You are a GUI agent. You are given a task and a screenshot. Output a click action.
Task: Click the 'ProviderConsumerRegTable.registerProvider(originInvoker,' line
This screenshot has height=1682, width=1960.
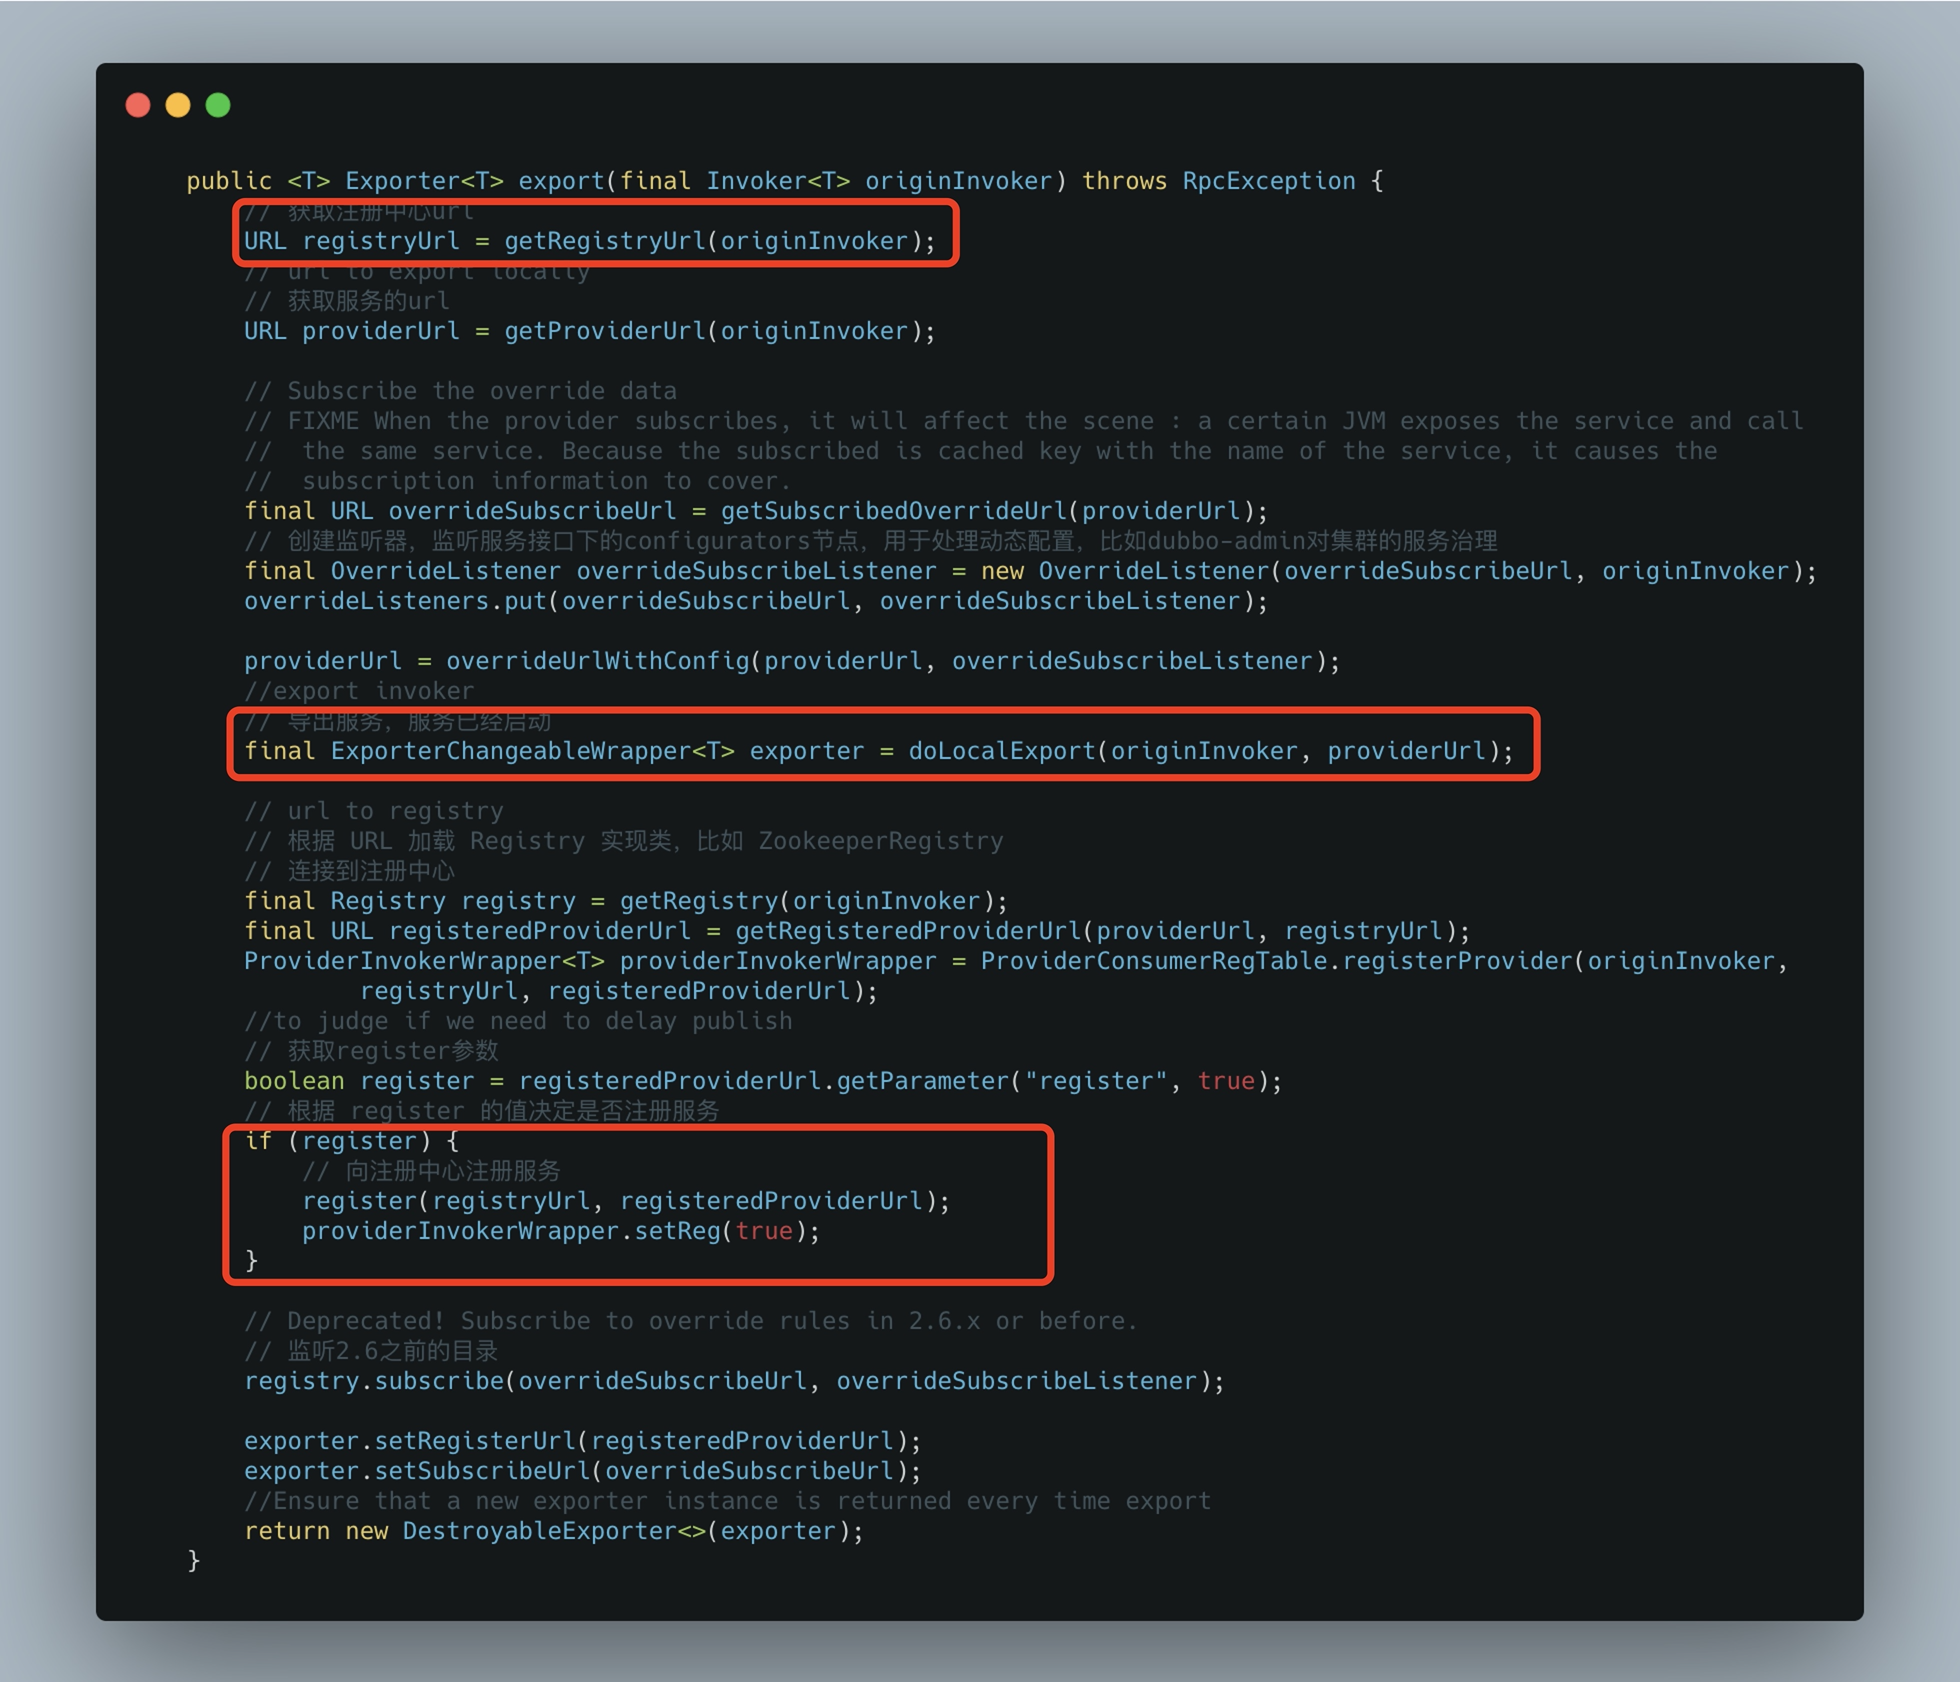tap(1016, 961)
